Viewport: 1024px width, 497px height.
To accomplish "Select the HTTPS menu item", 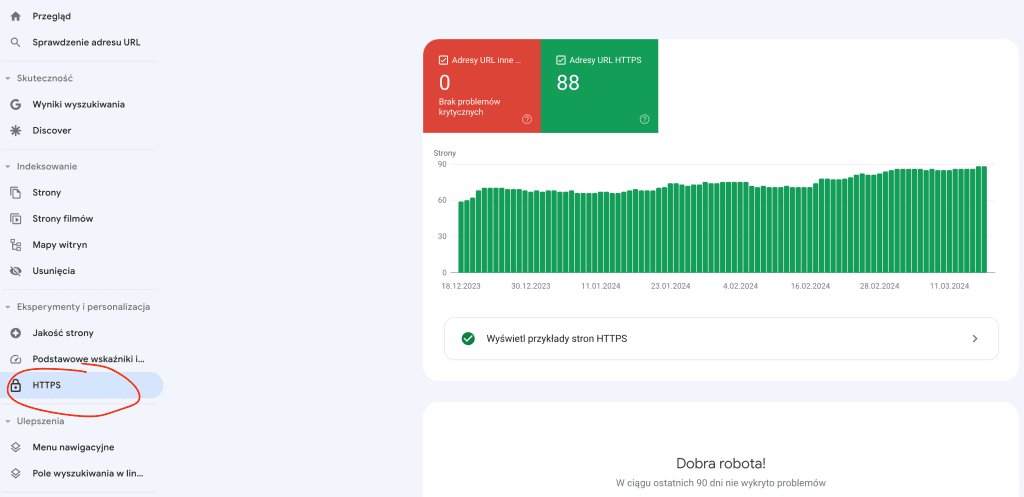I will pyautogui.click(x=81, y=385).
